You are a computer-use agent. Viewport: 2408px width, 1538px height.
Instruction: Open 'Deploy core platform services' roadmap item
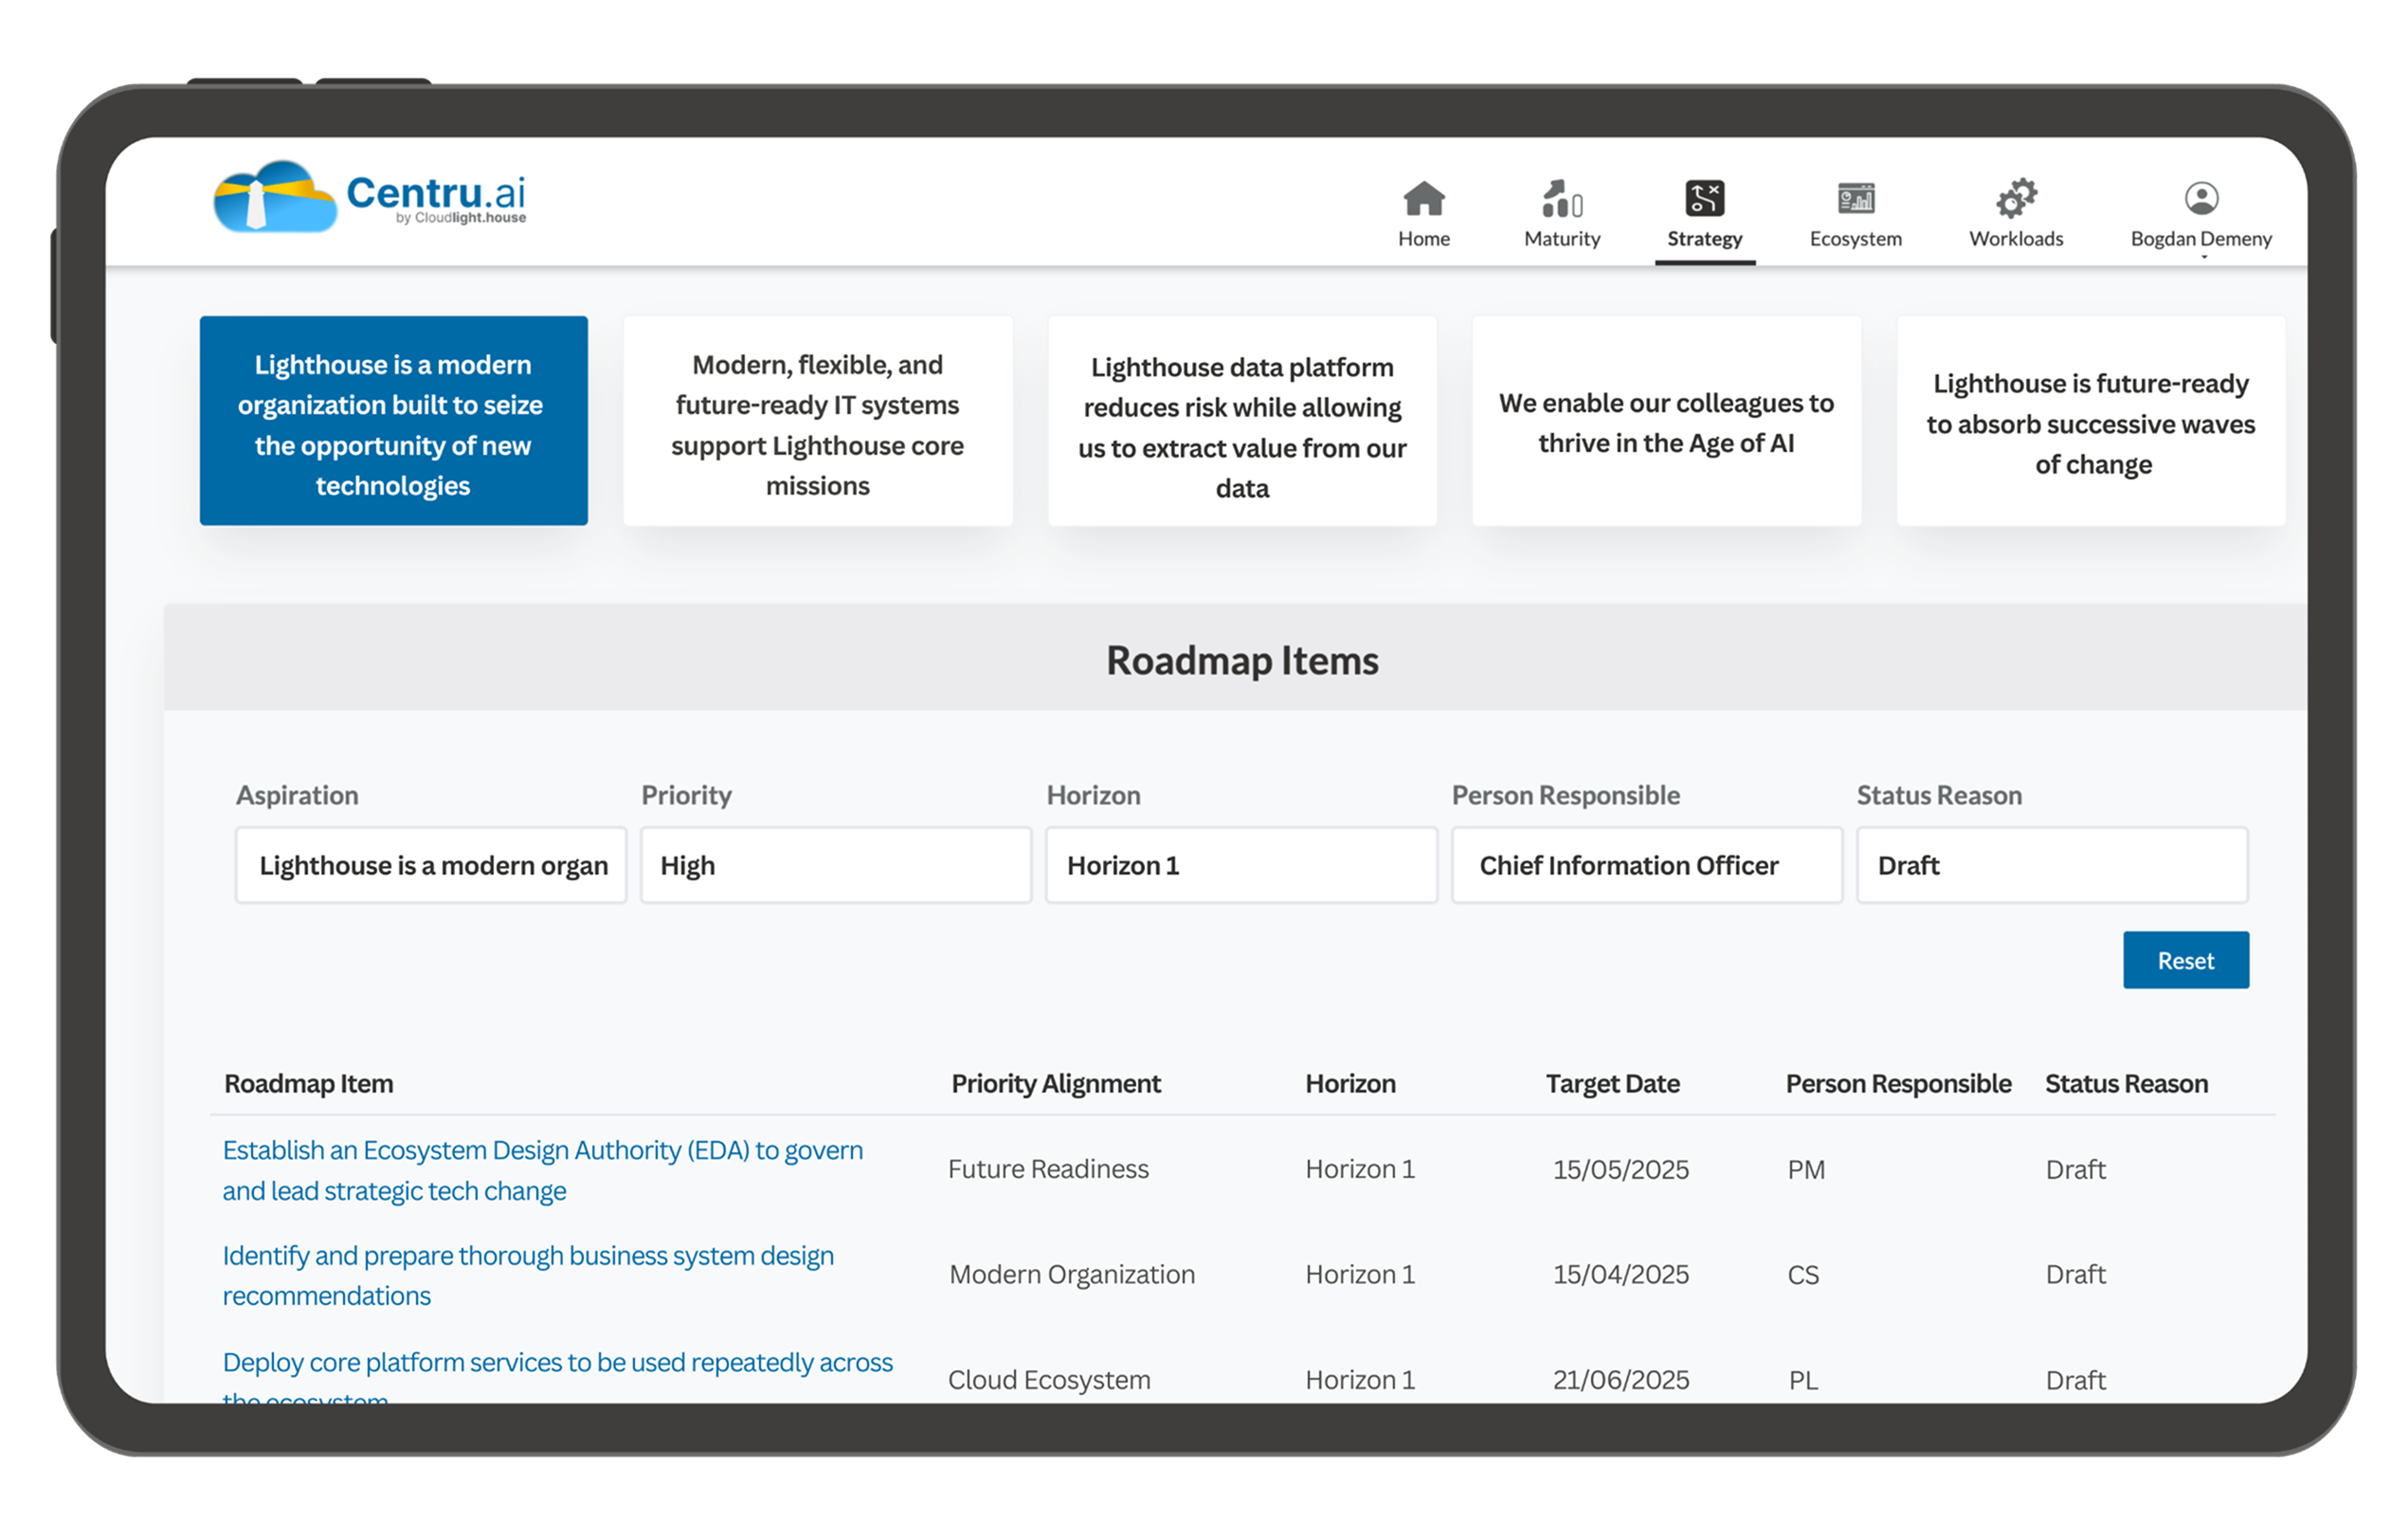557,1377
